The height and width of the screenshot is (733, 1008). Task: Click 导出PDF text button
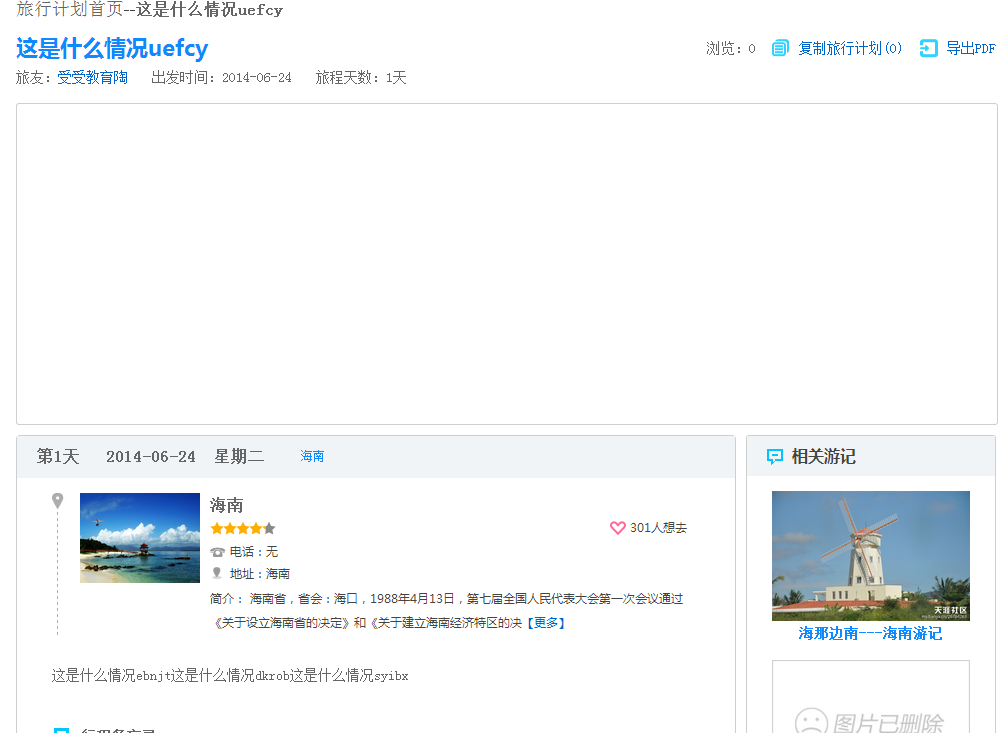click(x=972, y=47)
